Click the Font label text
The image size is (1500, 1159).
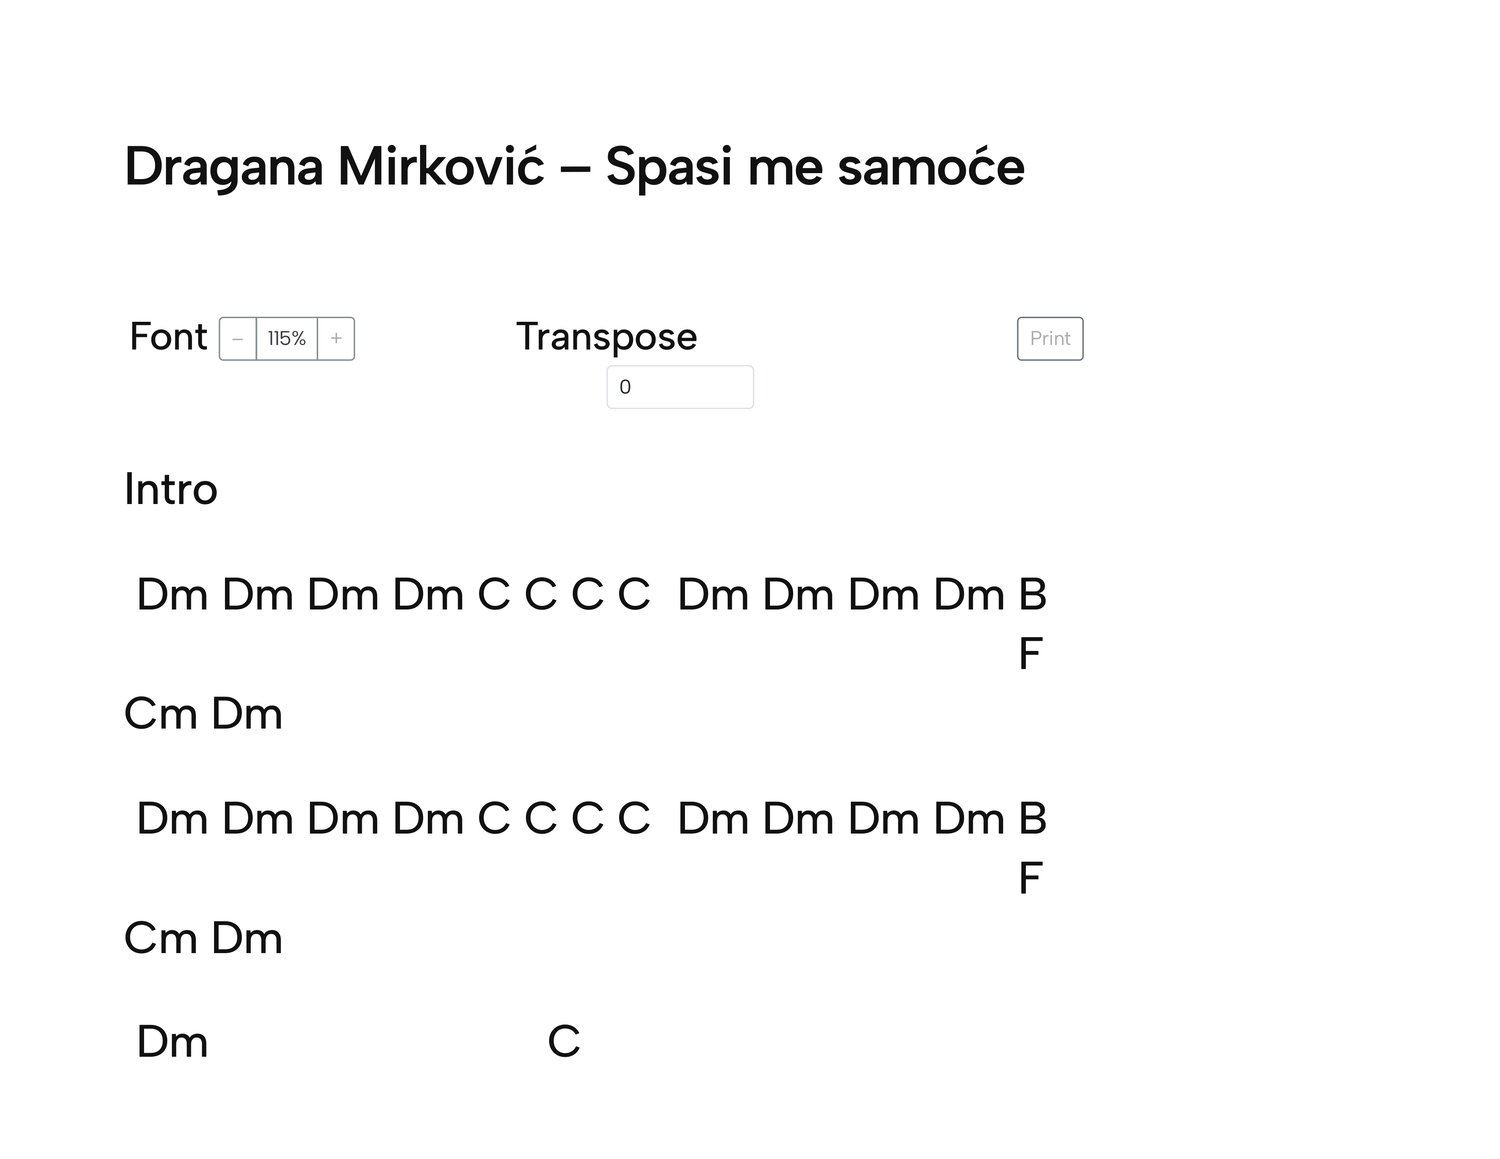[168, 337]
